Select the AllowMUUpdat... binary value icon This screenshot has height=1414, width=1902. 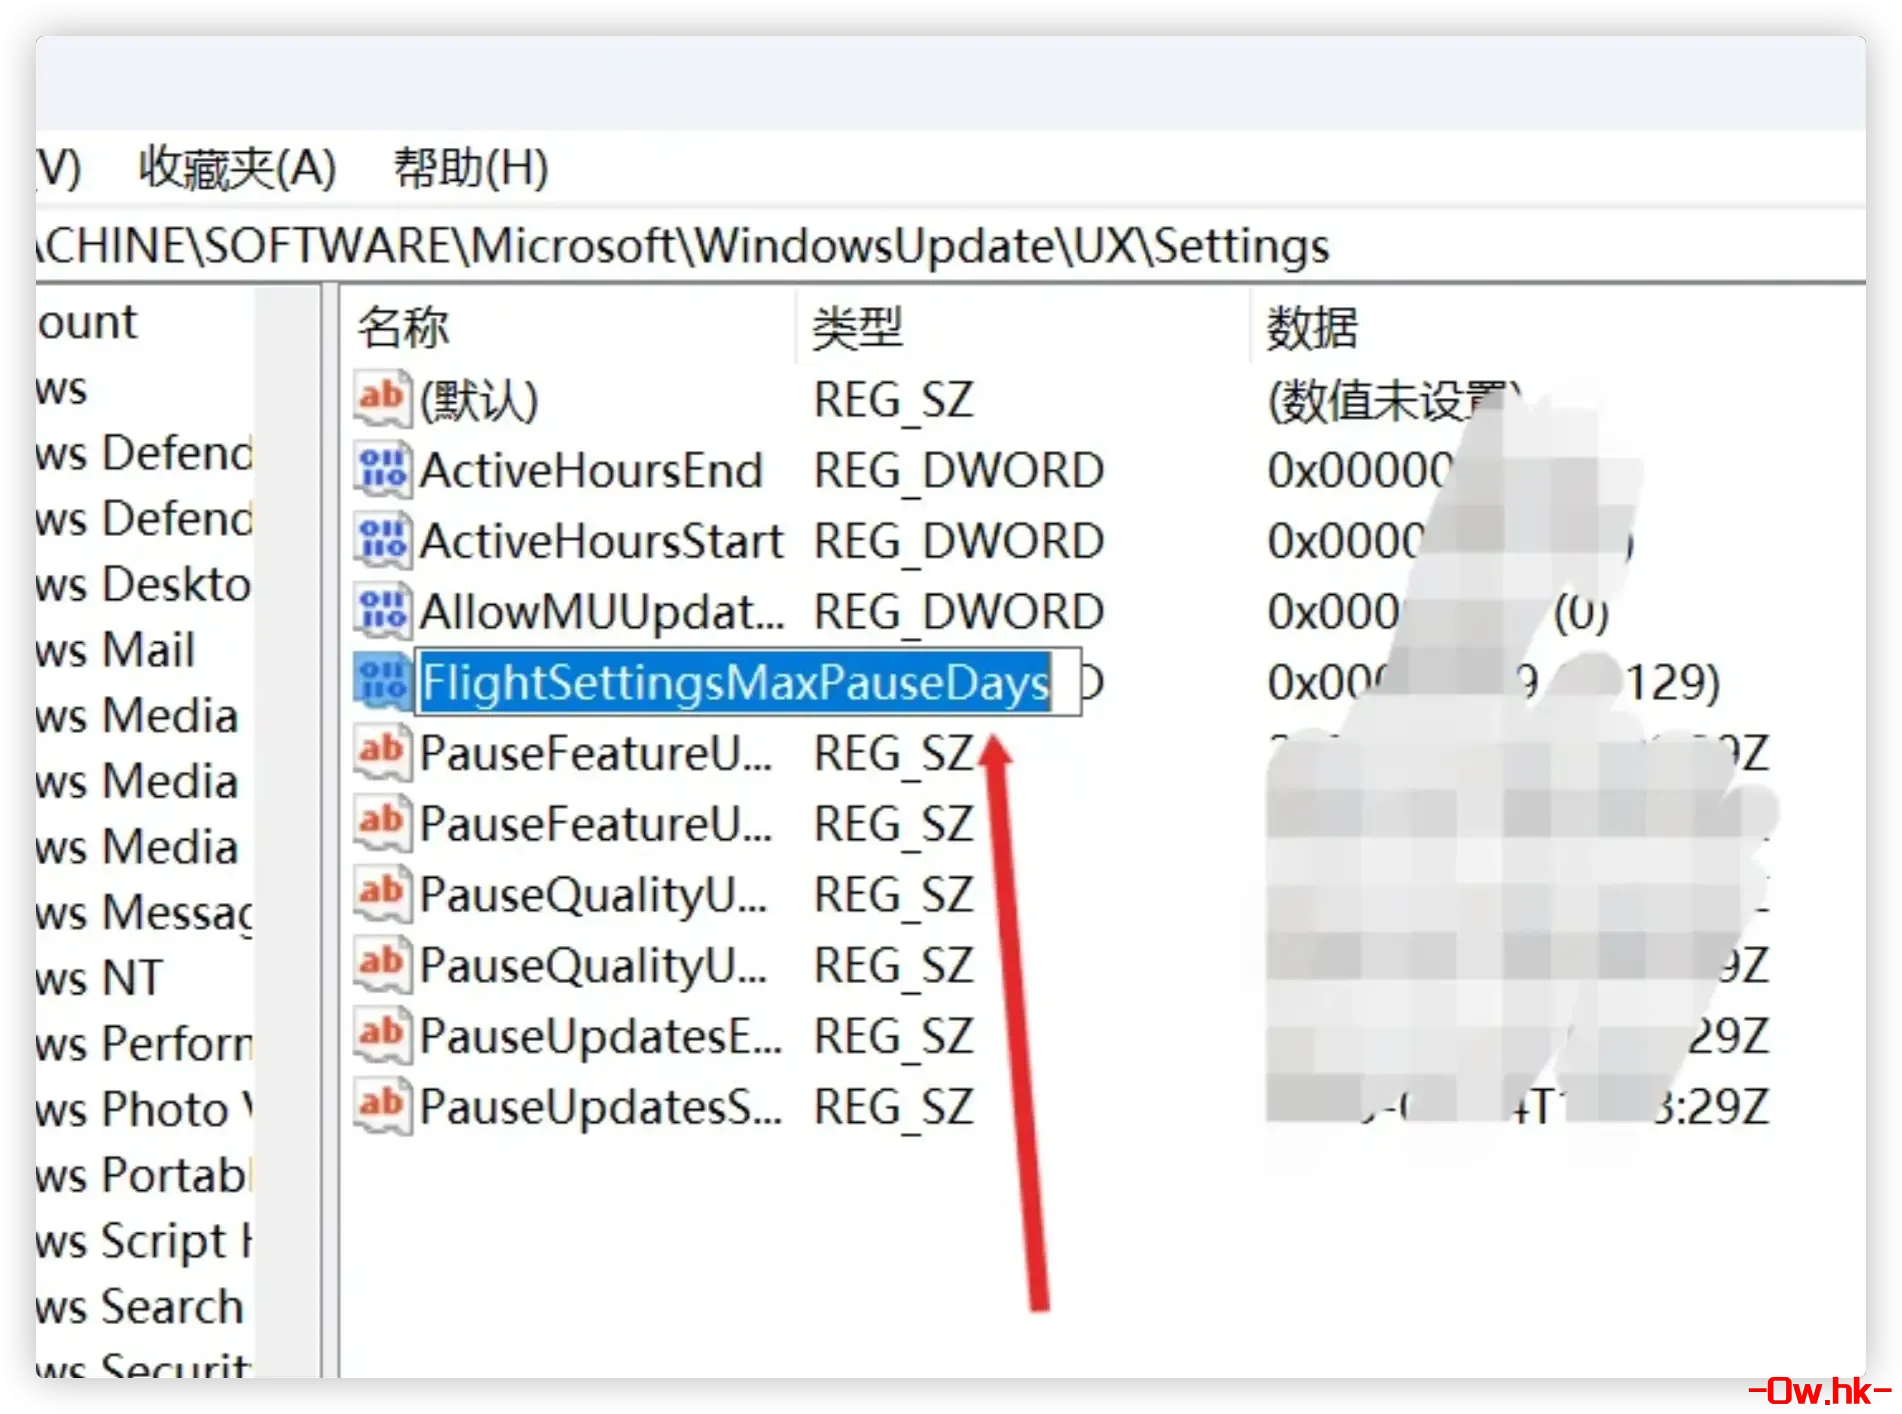(382, 611)
